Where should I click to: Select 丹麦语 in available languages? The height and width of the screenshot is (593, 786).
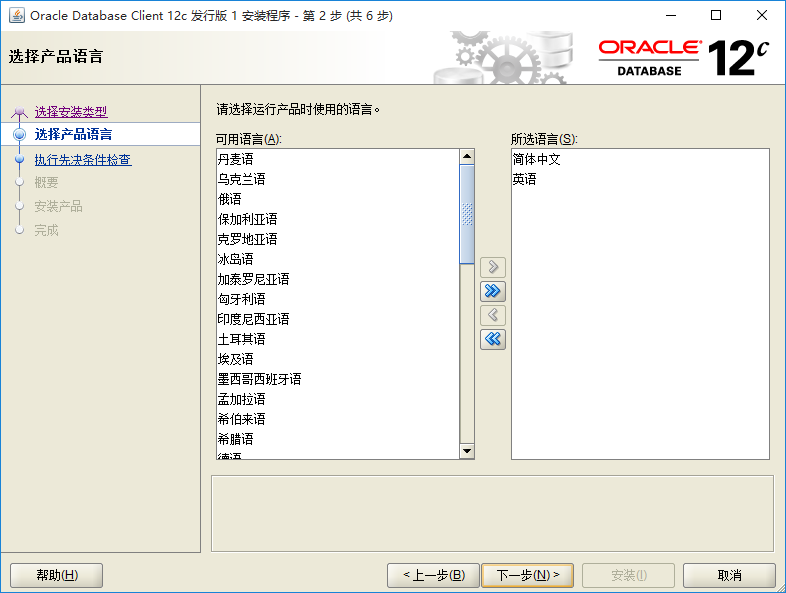pyautogui.click(x=338, y=159)
